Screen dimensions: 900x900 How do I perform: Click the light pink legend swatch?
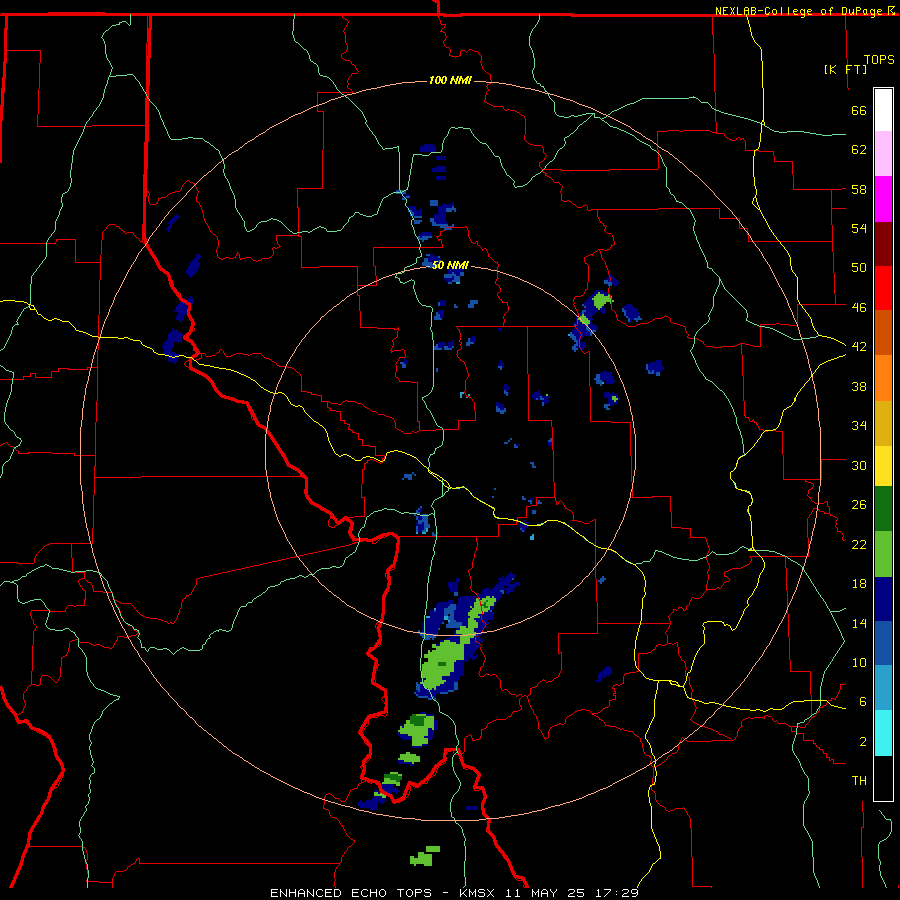[883, 154]
